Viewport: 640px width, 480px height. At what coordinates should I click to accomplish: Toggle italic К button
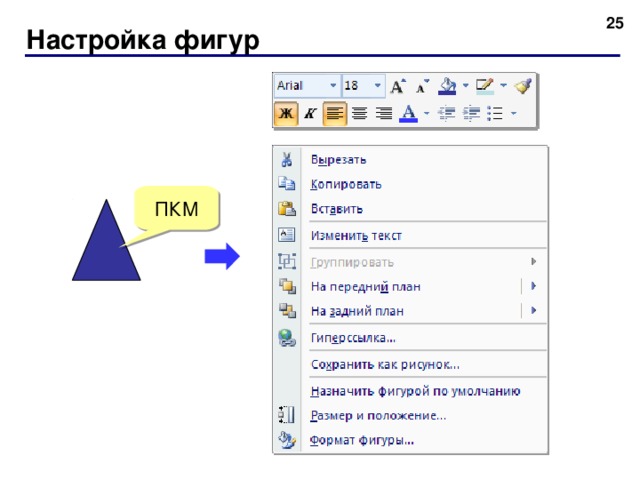(x=310, y=113)
